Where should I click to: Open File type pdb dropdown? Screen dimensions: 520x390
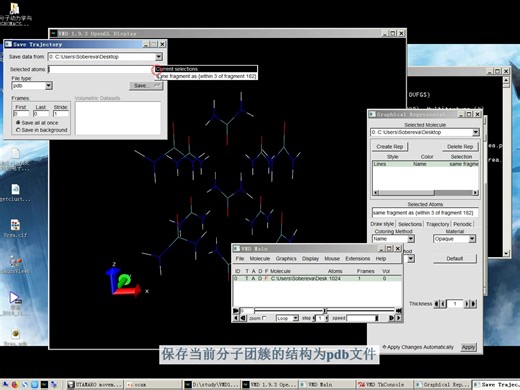[48, 86]
